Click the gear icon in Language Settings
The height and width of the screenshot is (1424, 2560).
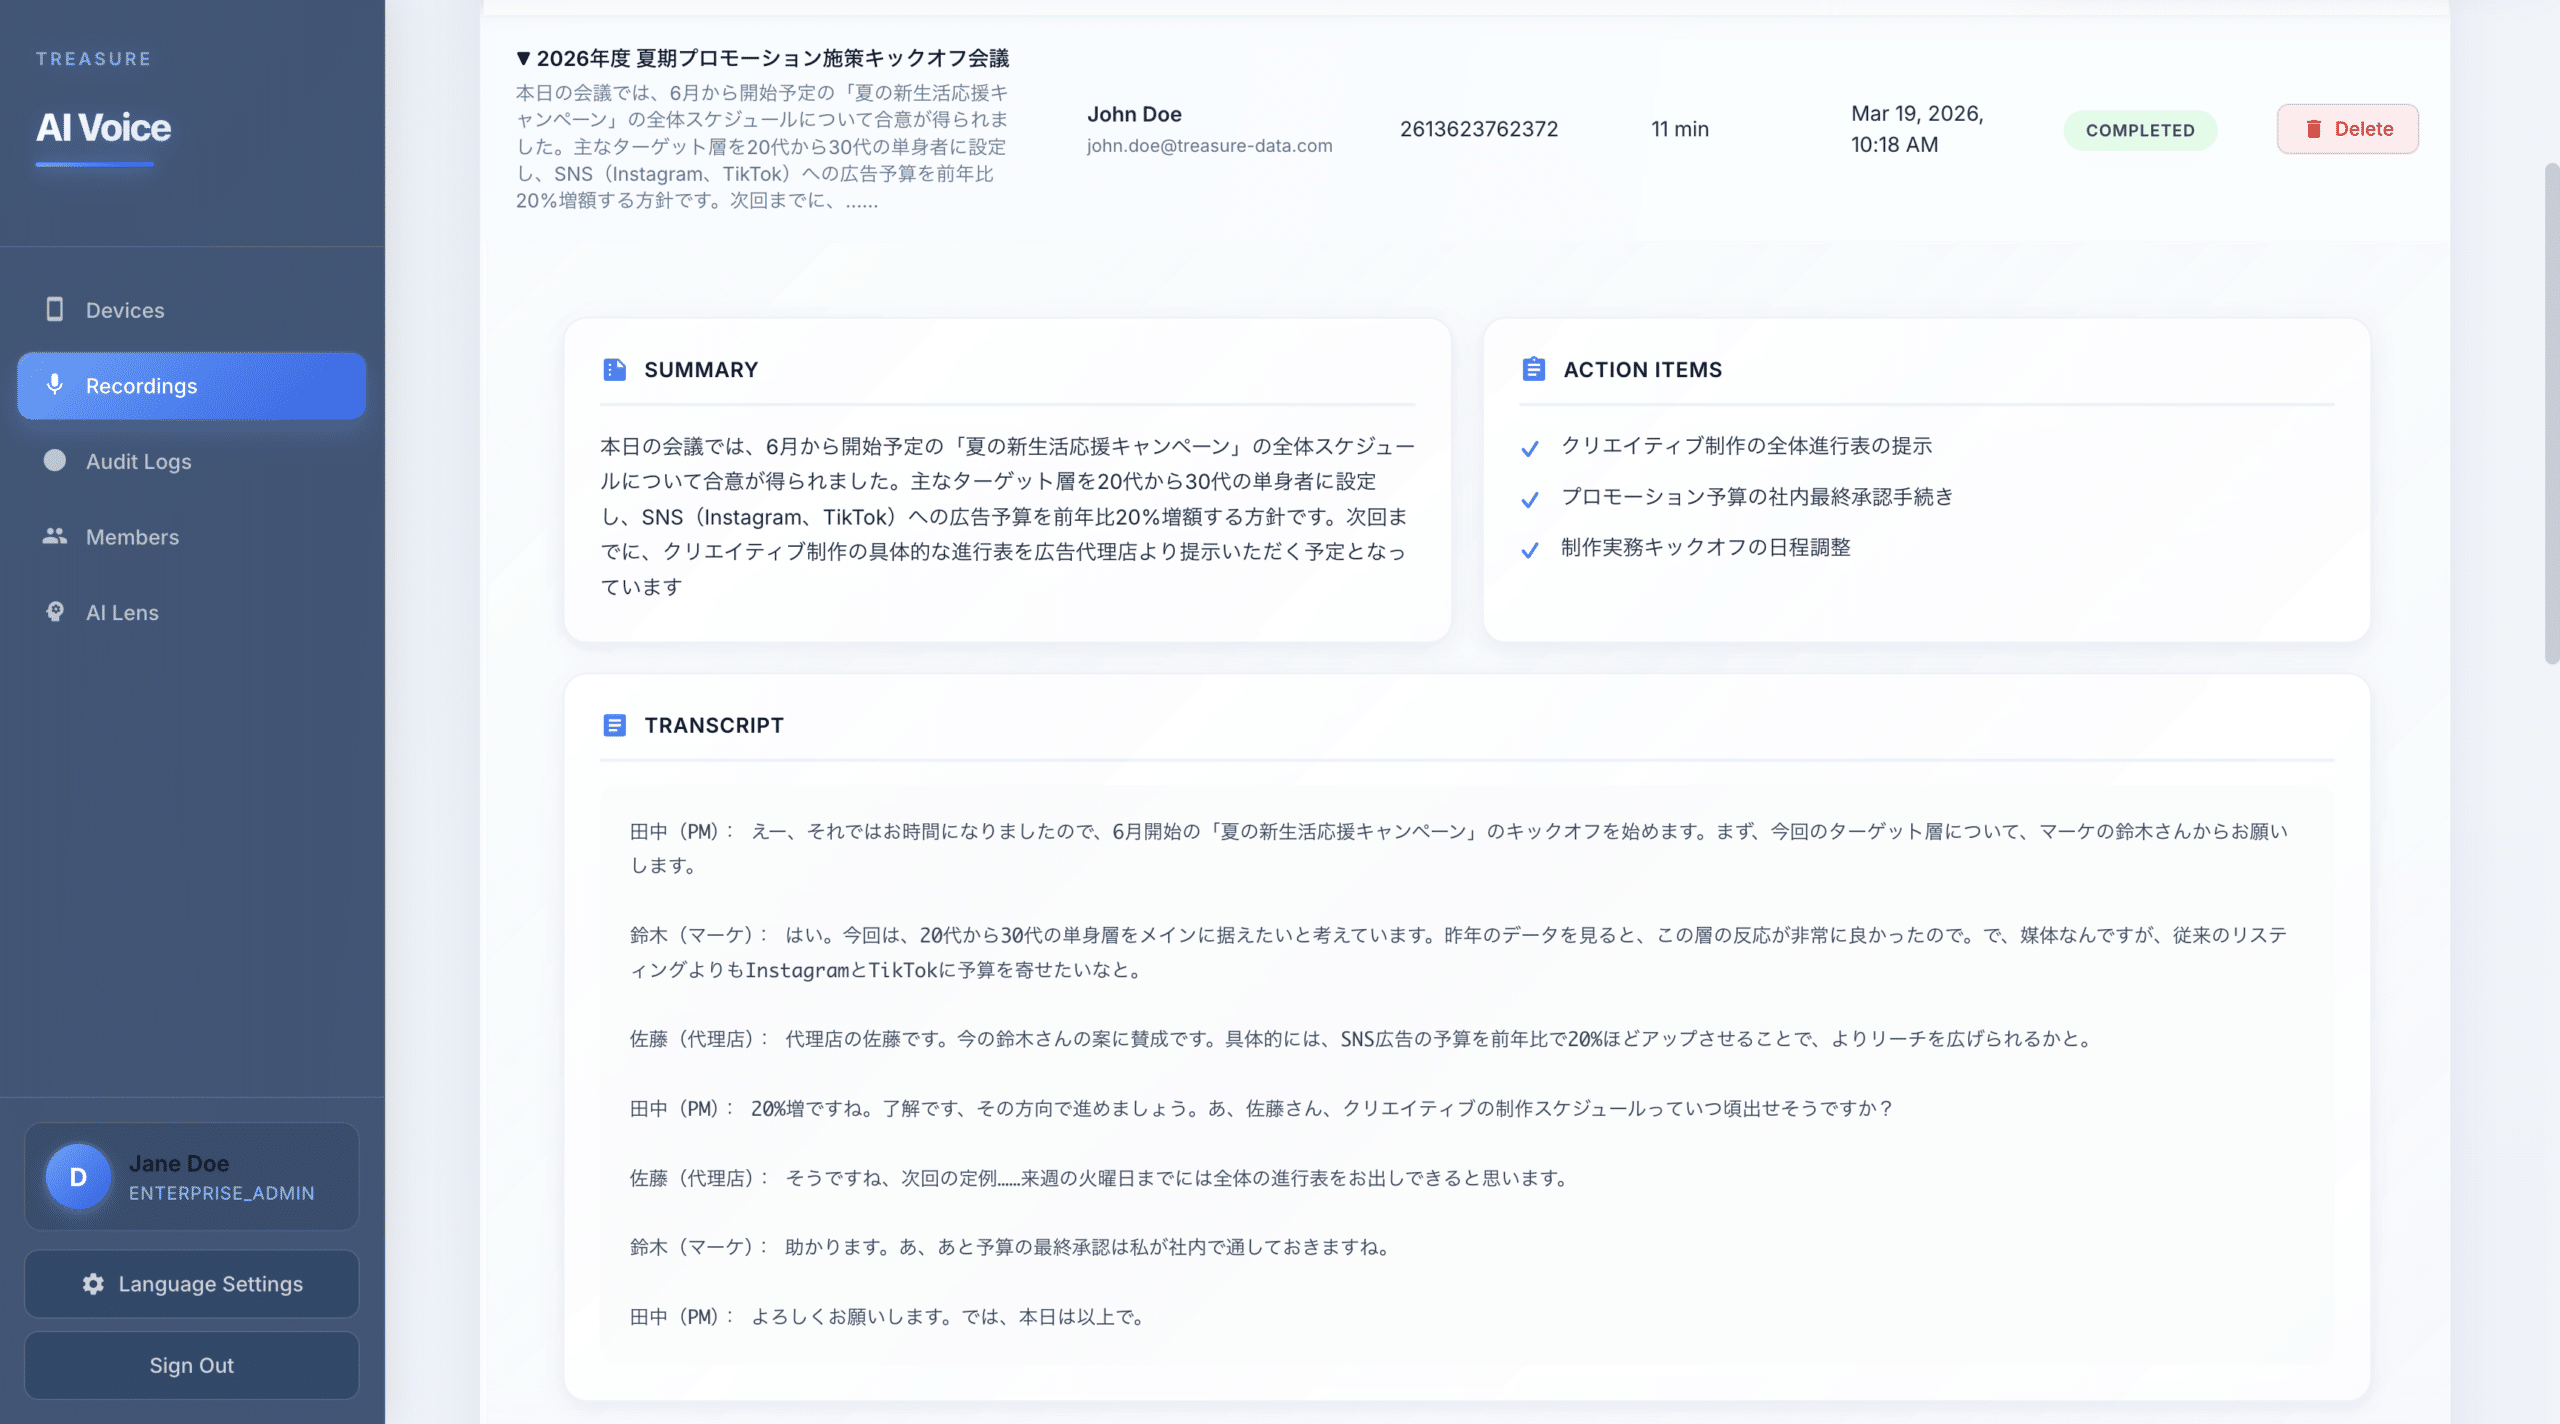pyautogui.click(x=93, y=1284)
